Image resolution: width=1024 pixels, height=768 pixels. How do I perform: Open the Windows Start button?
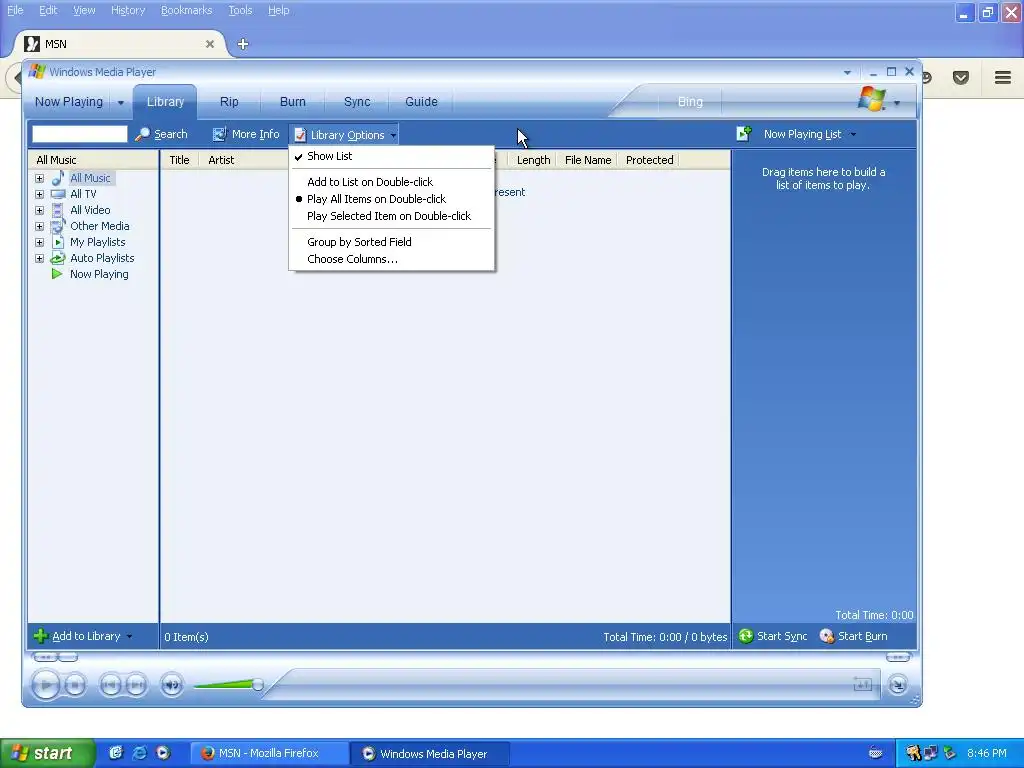tap(47, 753)
